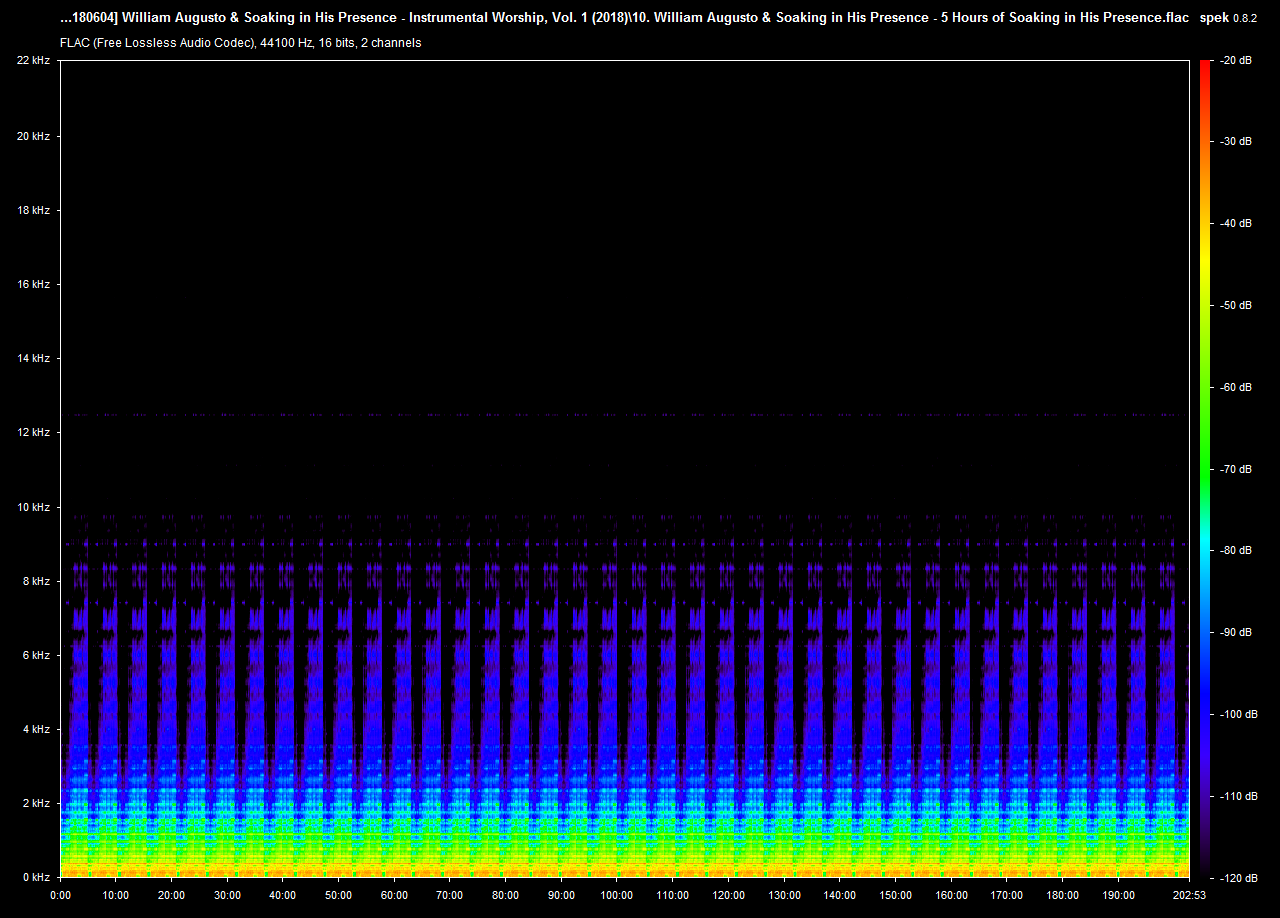1280x918 pixels.
Task: Click the -90 dB scale label
Action: [1236, 632]
